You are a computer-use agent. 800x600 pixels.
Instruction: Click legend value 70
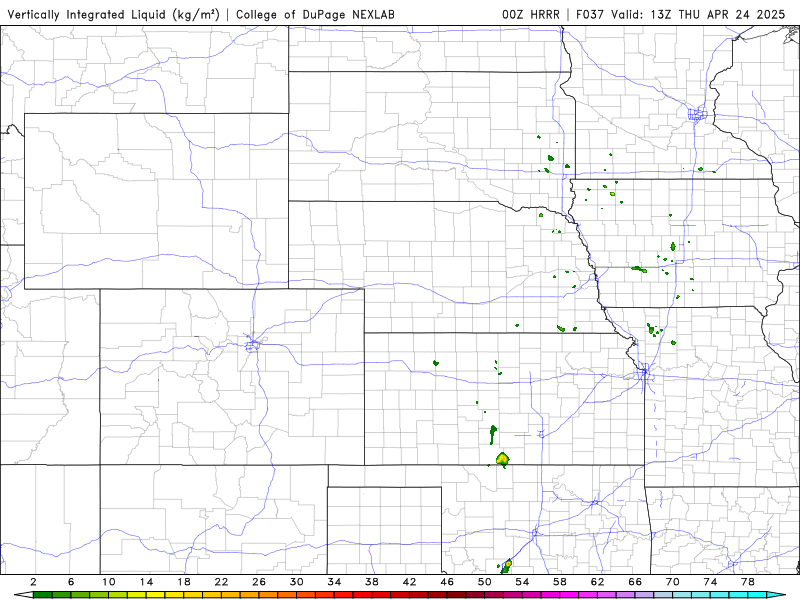point(672,582)
